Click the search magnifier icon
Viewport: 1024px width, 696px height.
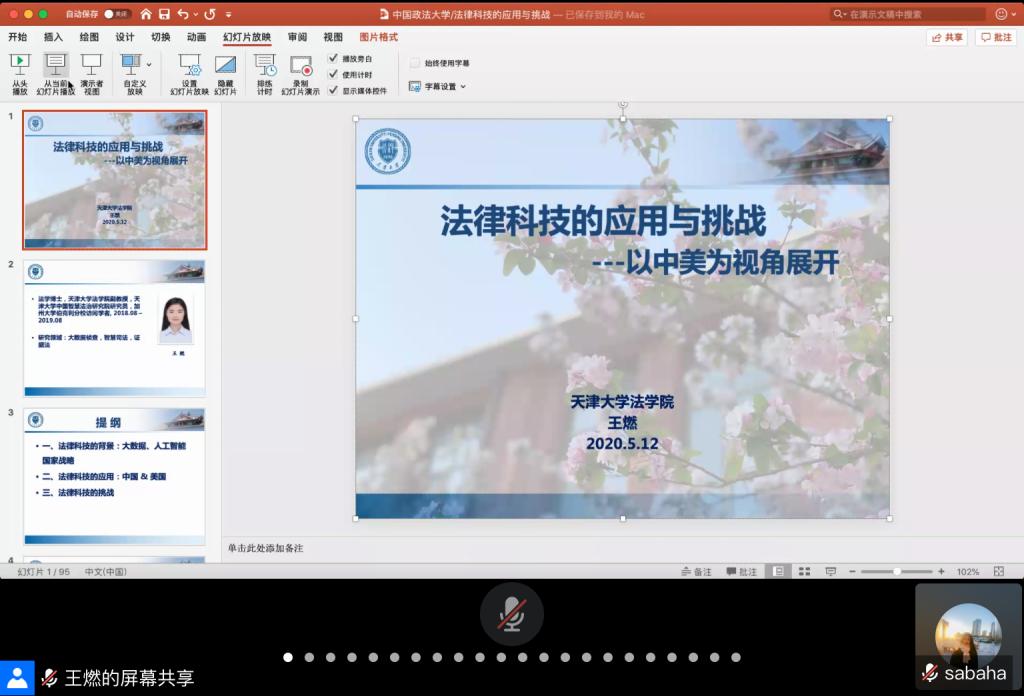click(x=837, y=14)
